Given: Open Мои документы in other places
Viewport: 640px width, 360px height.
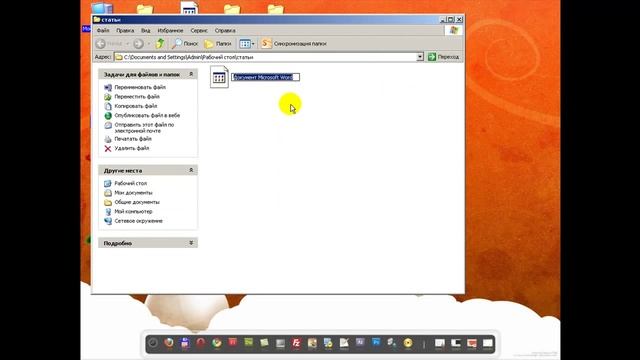Looking at the screenshot, I should tap(133, 193).
